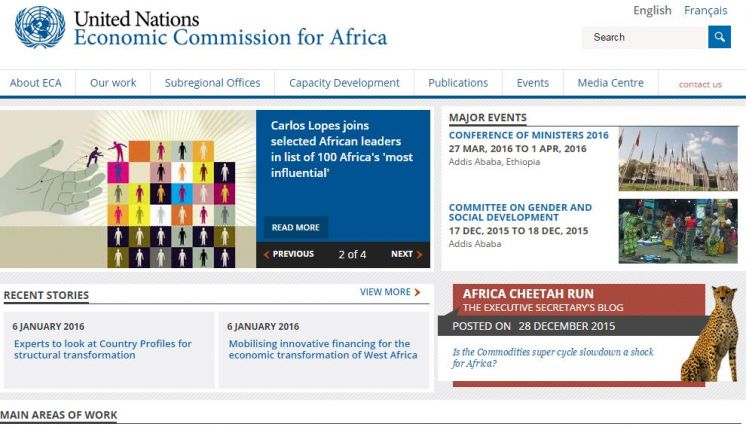Open the Gender committee event photo

tap(678, 231)
